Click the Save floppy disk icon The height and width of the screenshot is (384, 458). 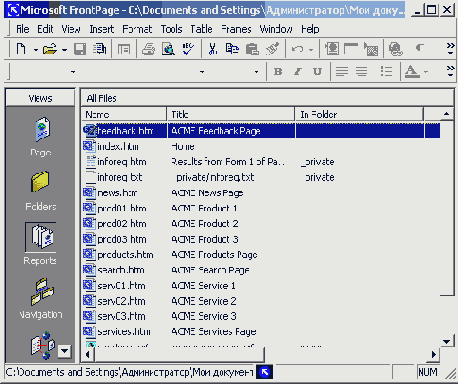click(80, 49)
